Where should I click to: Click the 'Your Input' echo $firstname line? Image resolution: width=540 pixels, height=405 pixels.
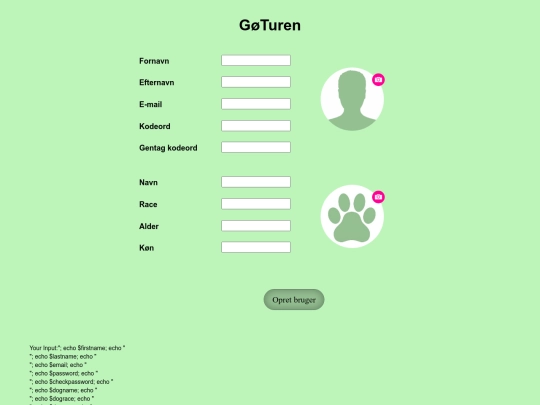(x=77, y=348)
